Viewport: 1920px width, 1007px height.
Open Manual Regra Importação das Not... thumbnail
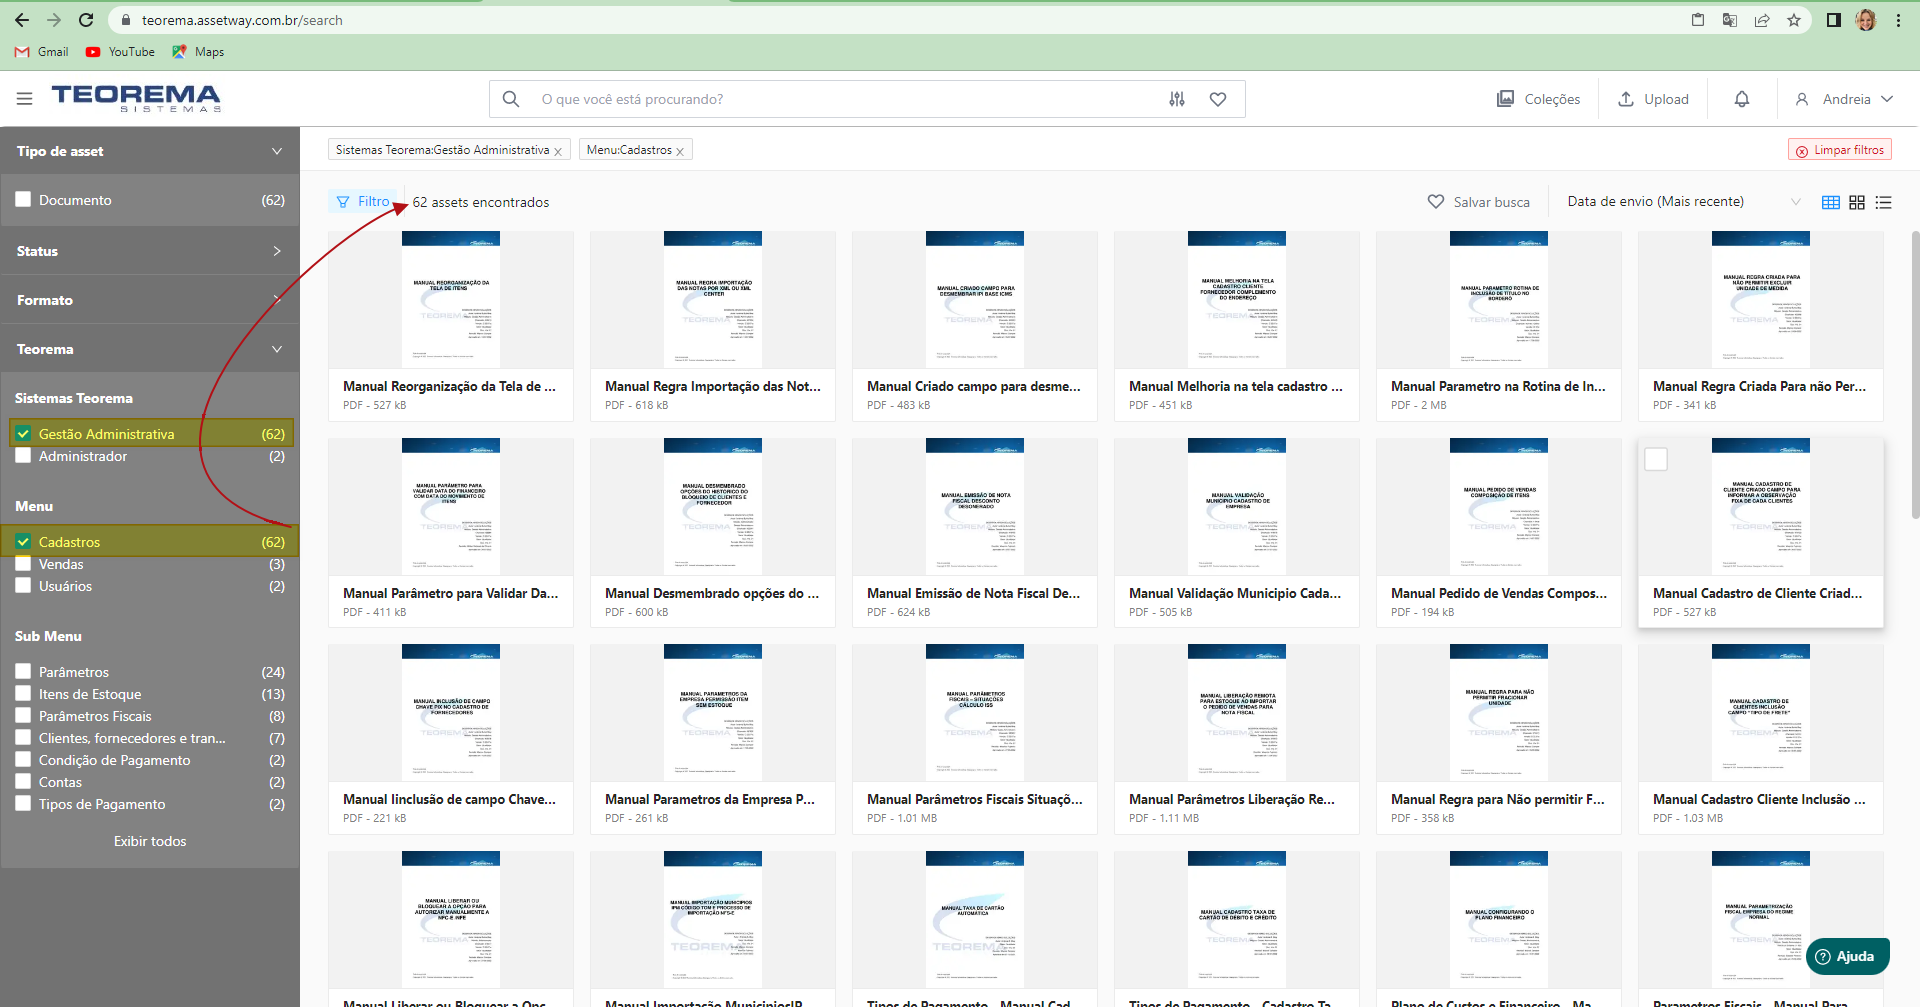pyautogui.click(x=713, y=300)
